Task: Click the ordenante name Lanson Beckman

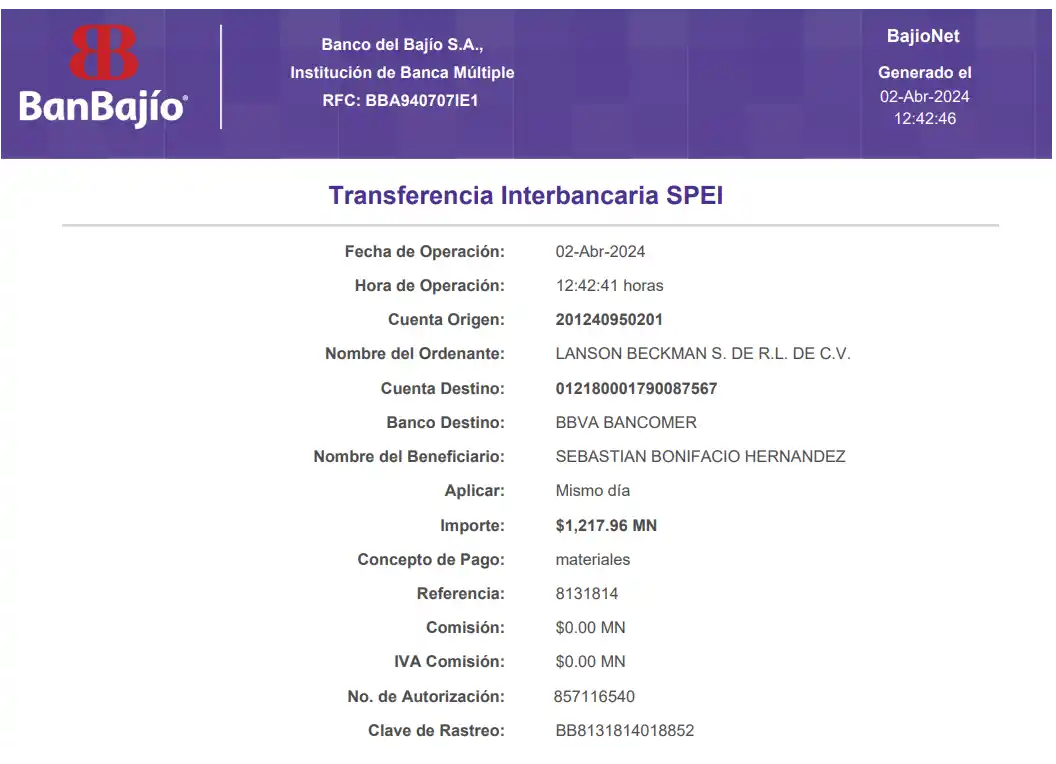Action: tap(703, 354)
